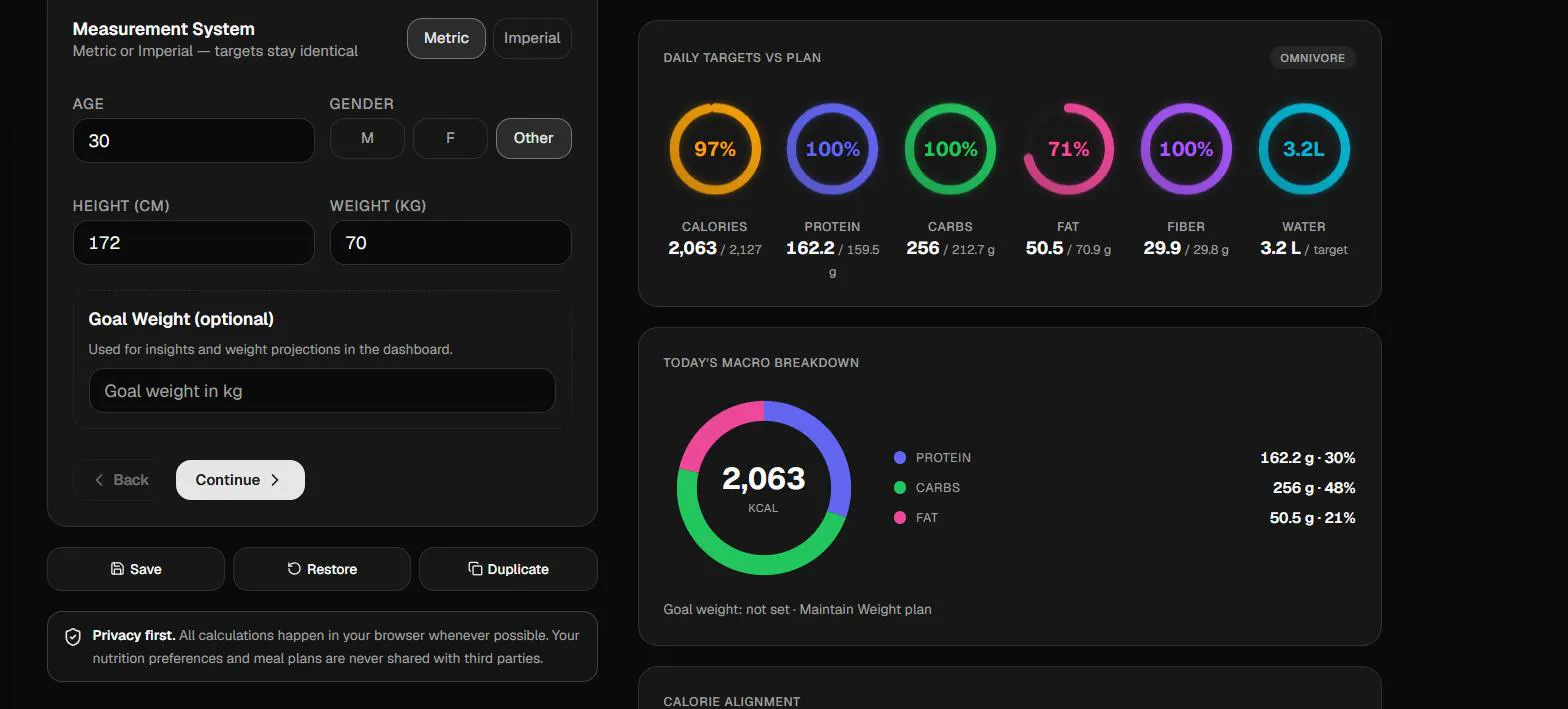Click the green Carbs legend dot

tap(900, 488)
